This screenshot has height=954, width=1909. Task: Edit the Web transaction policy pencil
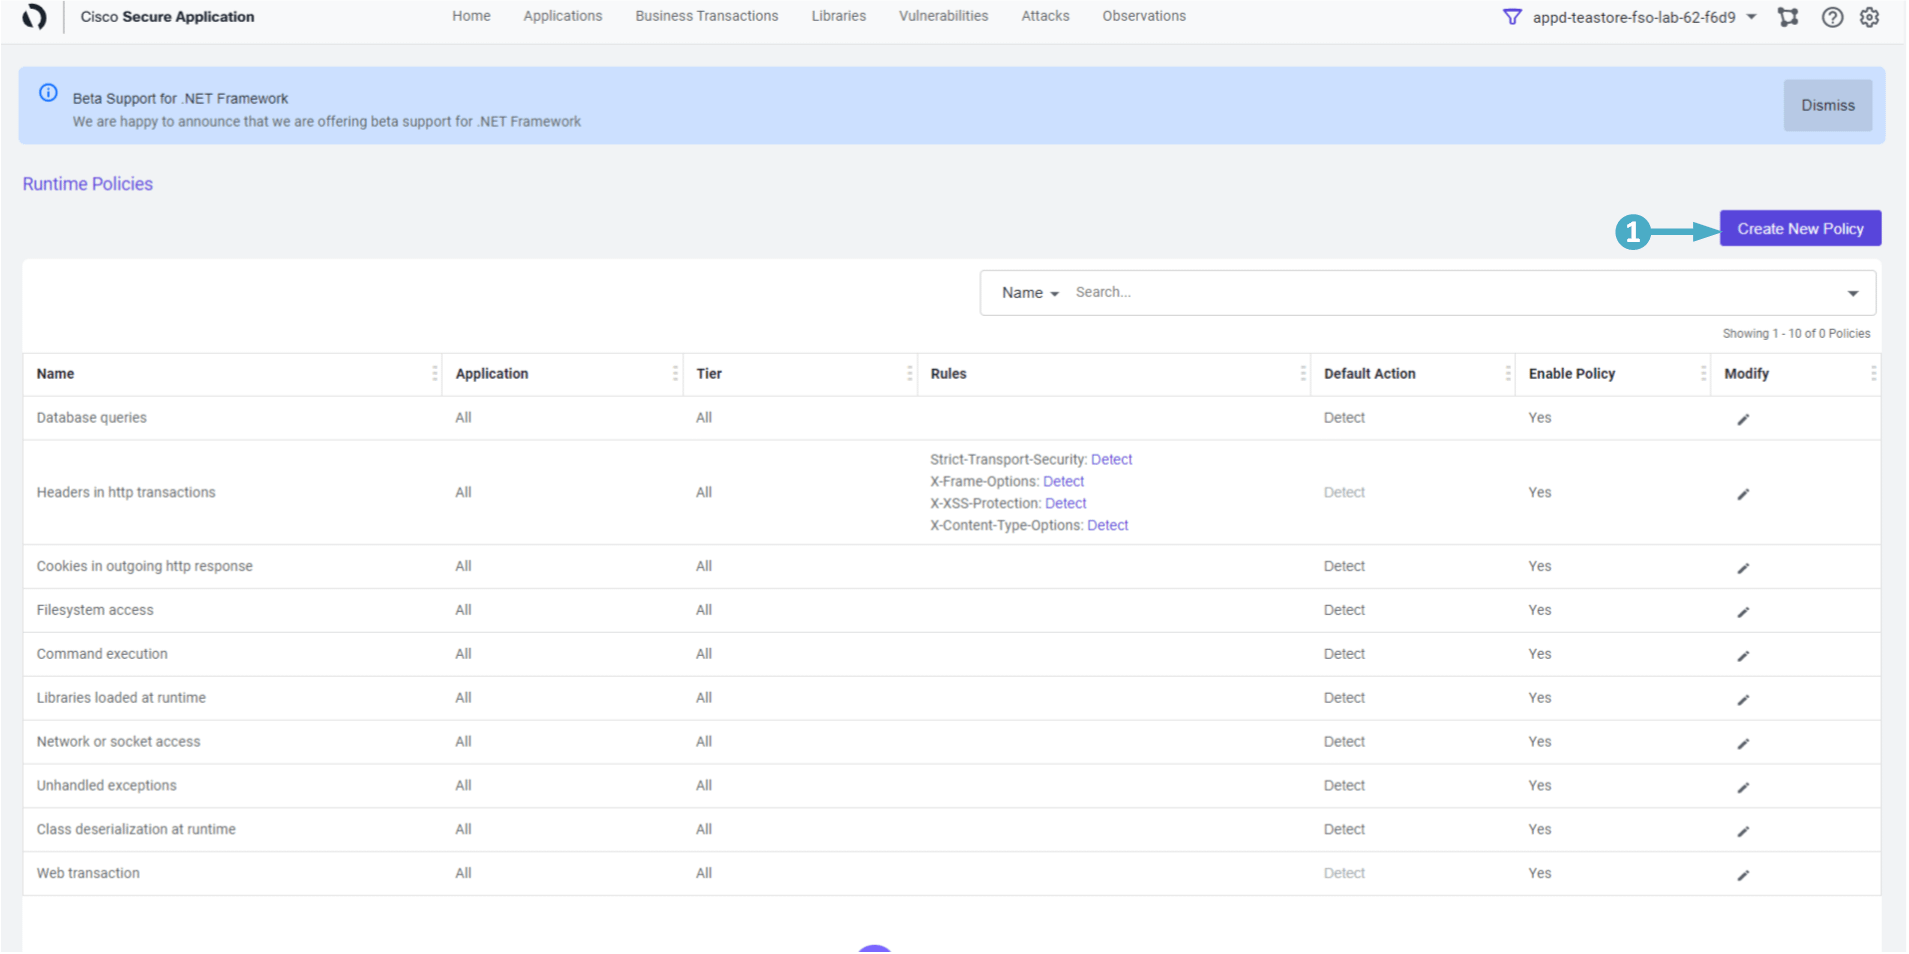point(1743,875)
